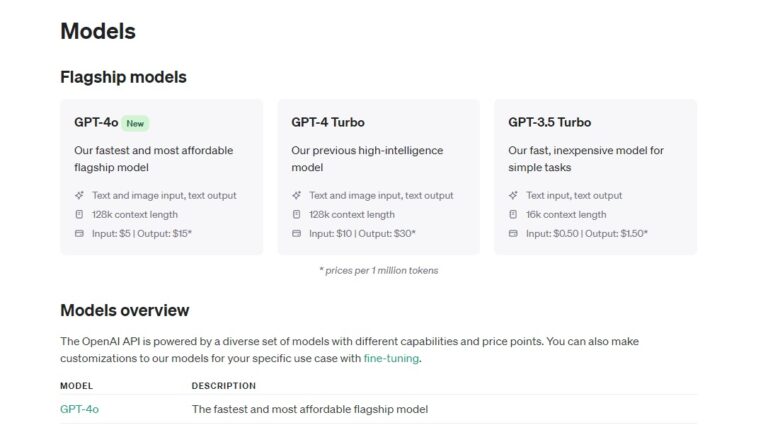Select the GPT-4 Turbo card title
This screenshot has height=425, width=768.
[x=327, y=123]
